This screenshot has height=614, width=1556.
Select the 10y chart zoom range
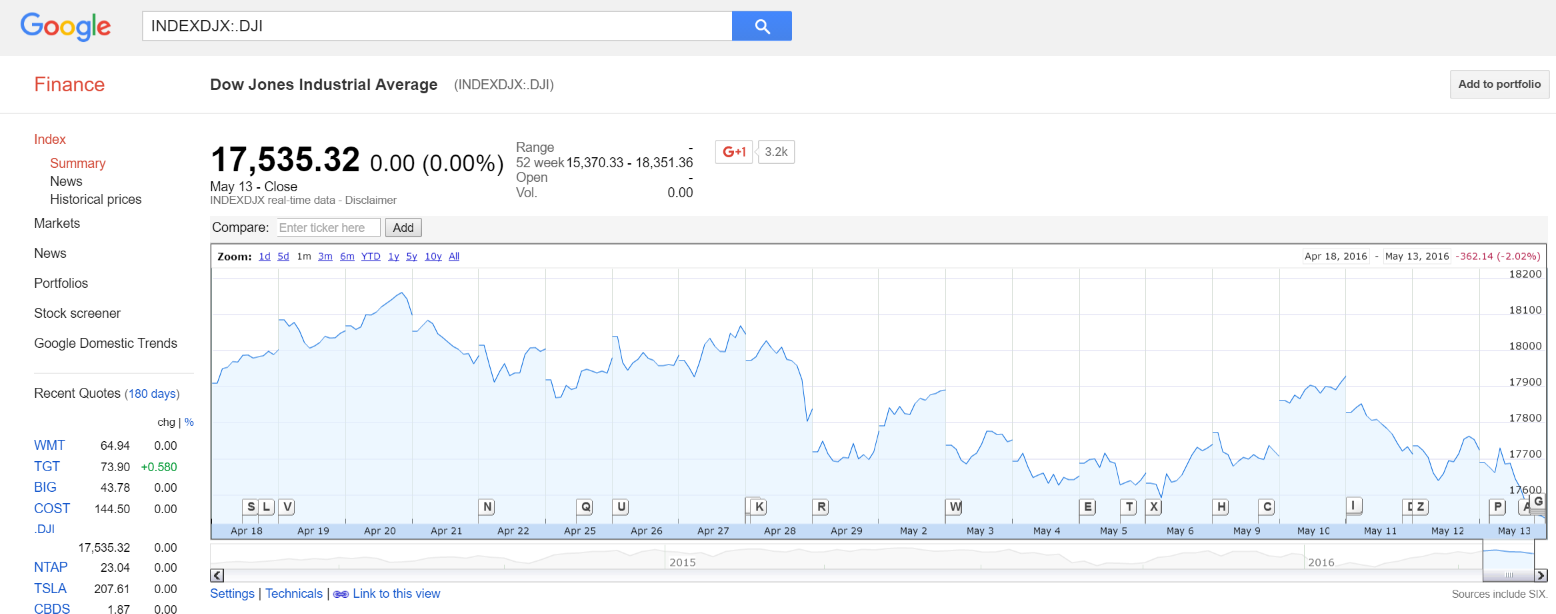click(x=433, y=257)
